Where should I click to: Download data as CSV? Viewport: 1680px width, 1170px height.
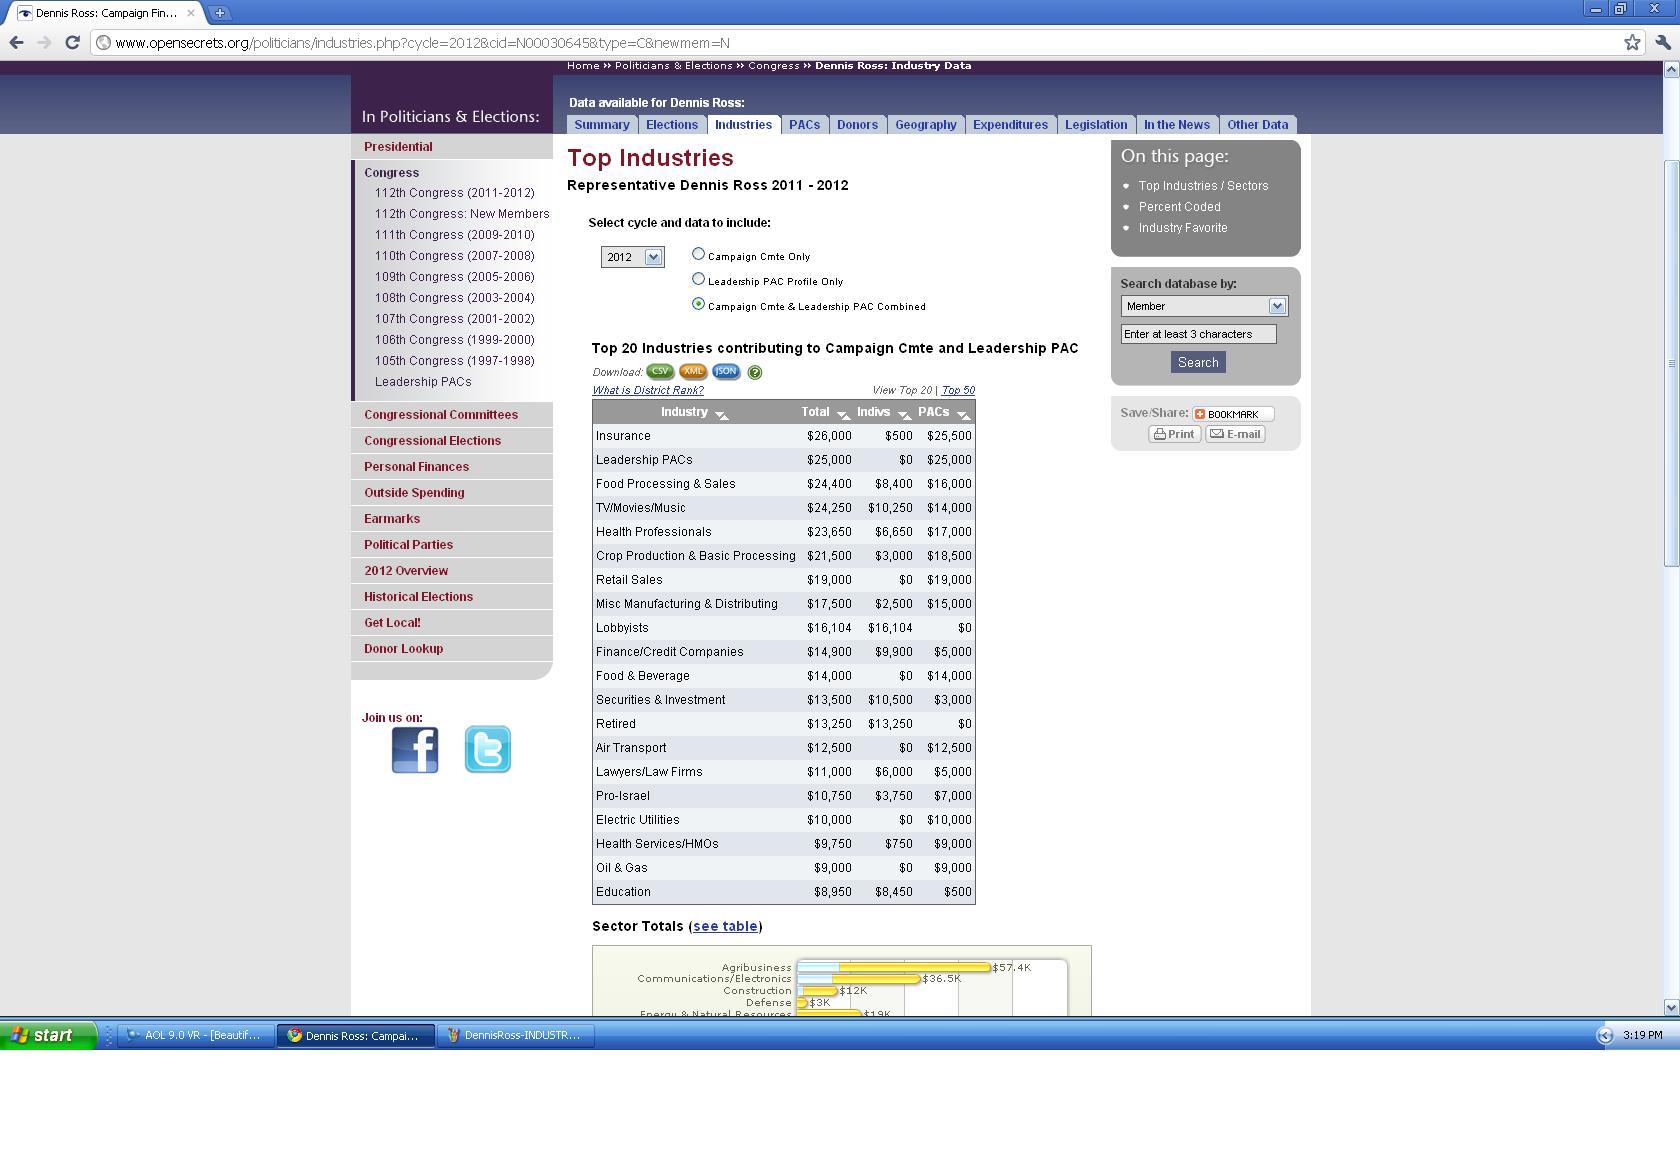pos(660,371)
